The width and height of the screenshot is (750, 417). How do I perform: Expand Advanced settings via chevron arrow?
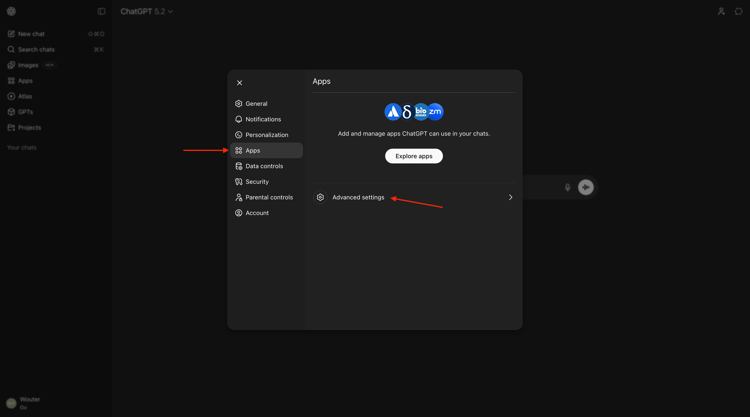(x=510, y=198)
